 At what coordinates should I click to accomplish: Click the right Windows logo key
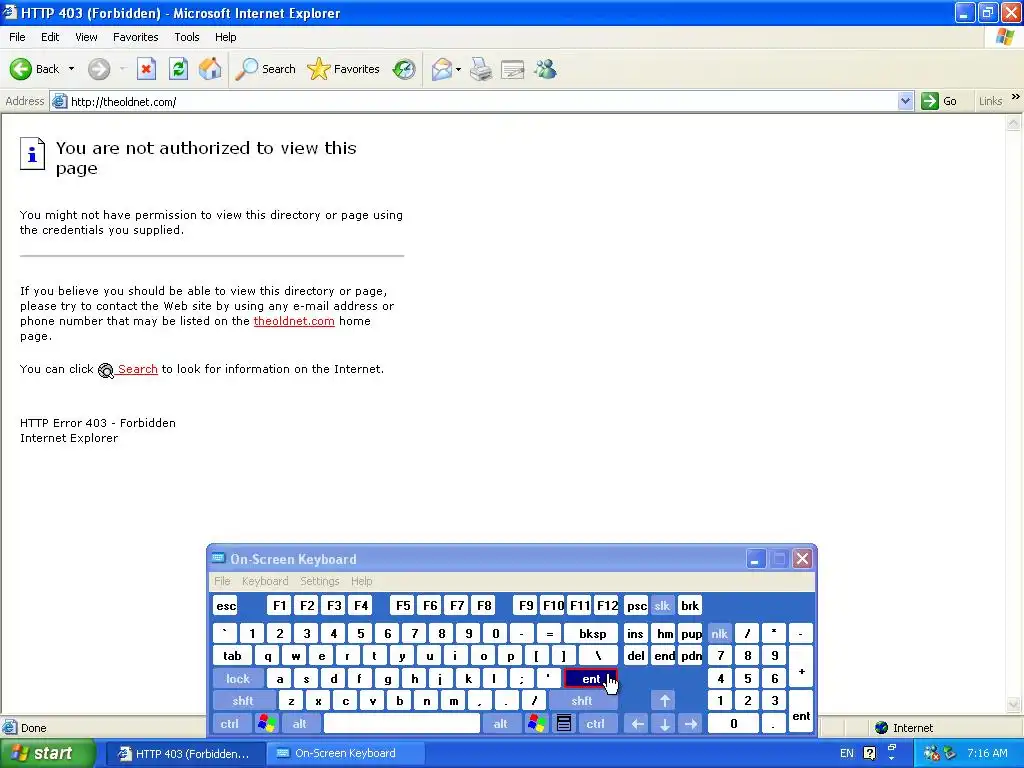(x=537, y=724)
